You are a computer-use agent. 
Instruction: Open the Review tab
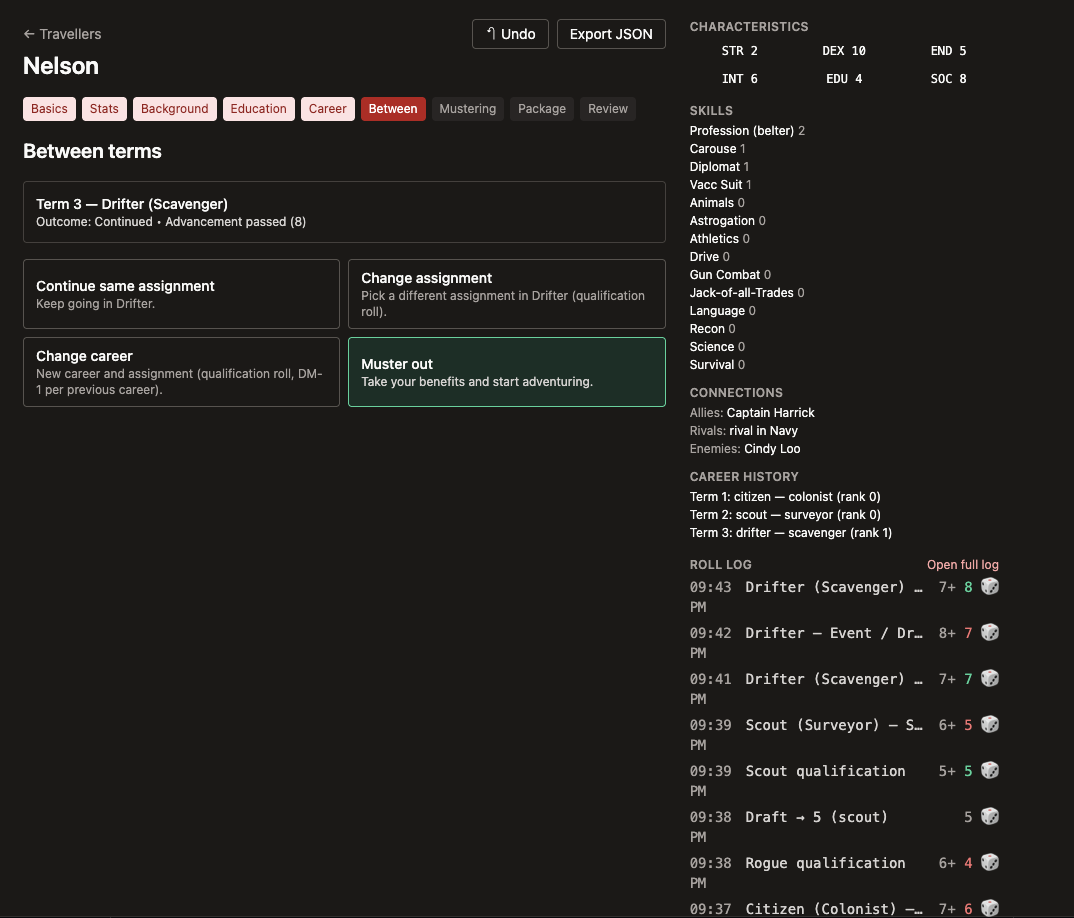[x=608, y=108]
